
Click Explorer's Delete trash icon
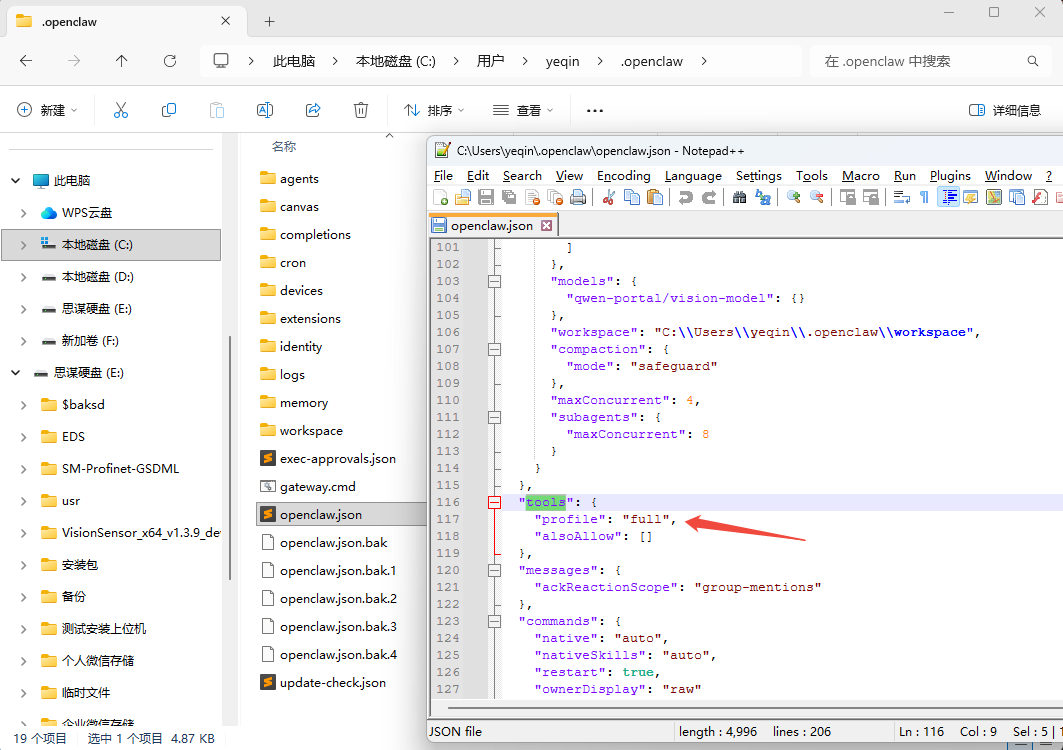361,110
